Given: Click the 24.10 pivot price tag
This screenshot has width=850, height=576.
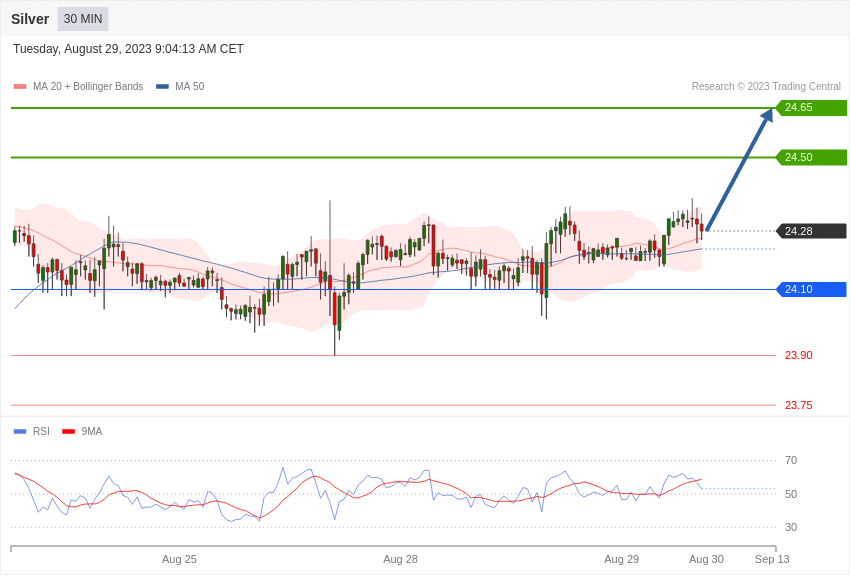Looking at the screenshot, I should tap(812, 289).
